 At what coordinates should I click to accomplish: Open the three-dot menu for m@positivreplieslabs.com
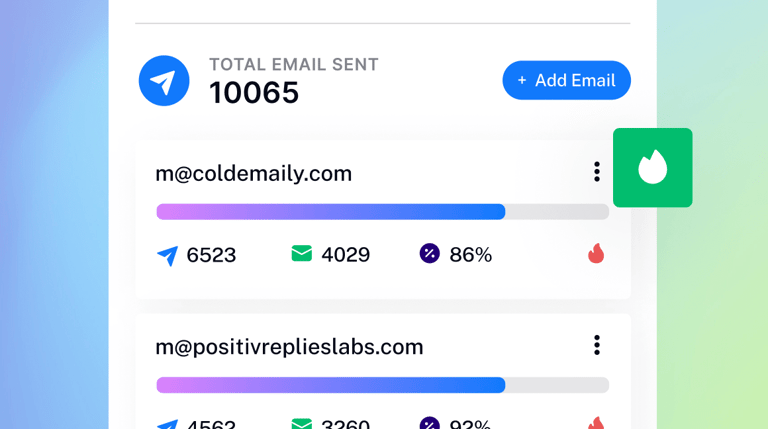pos(597,345)
